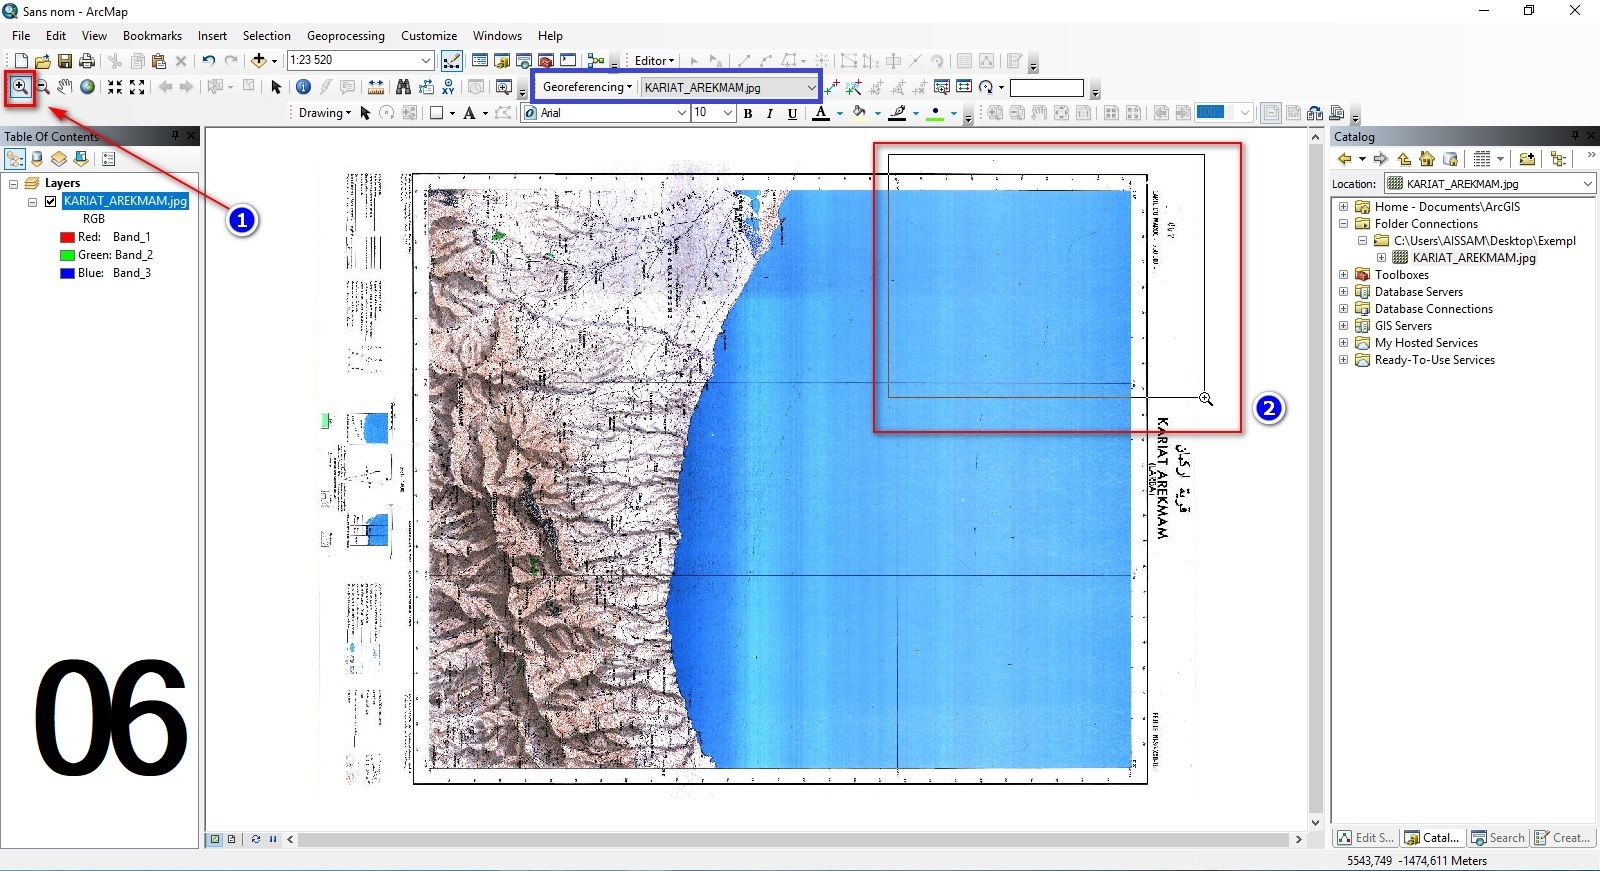Image resolution: width=1600 pixels, height=871 pixels.
Task: Print the map
Action: (x=87, y=61)
